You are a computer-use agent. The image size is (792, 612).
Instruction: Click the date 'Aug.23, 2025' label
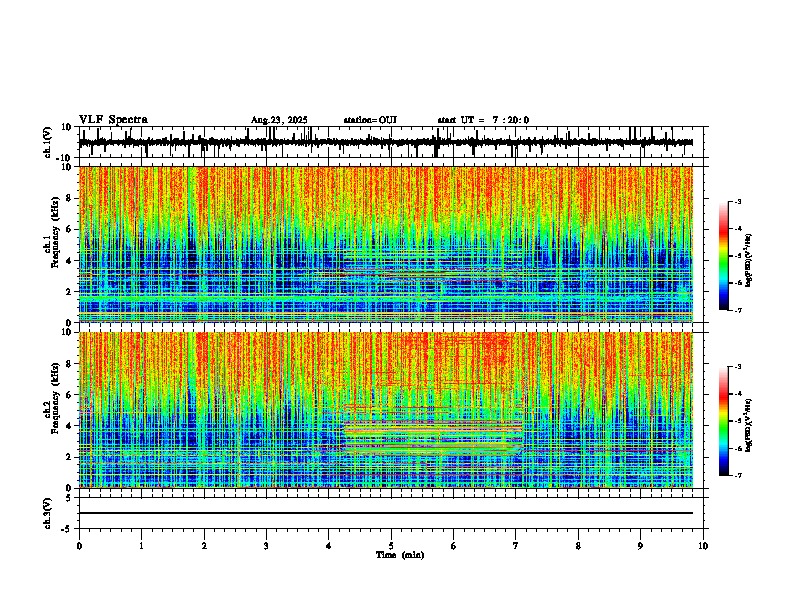pyautogui.click(x=279, y=120)
